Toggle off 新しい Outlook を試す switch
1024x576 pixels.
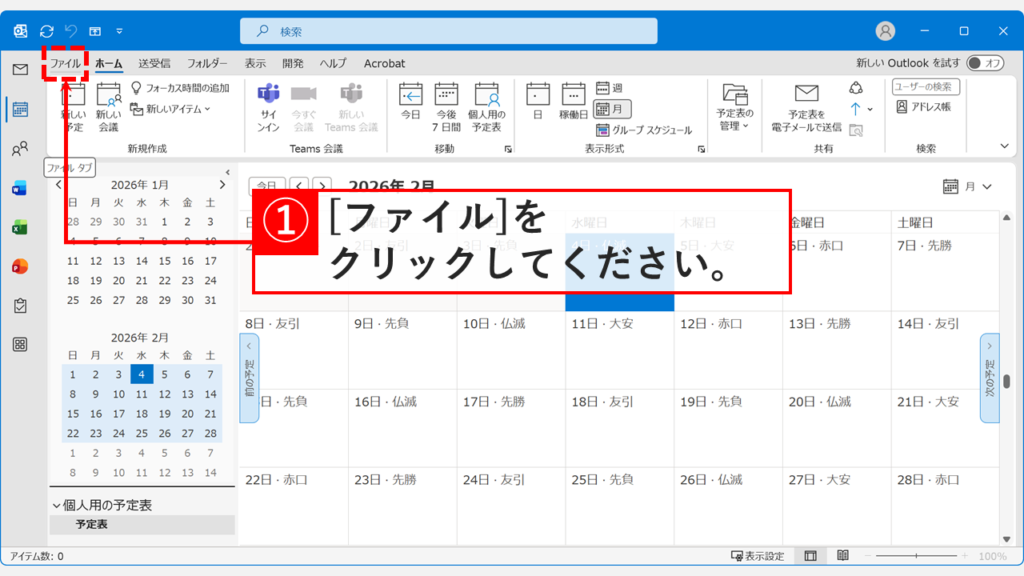point(986,61)
